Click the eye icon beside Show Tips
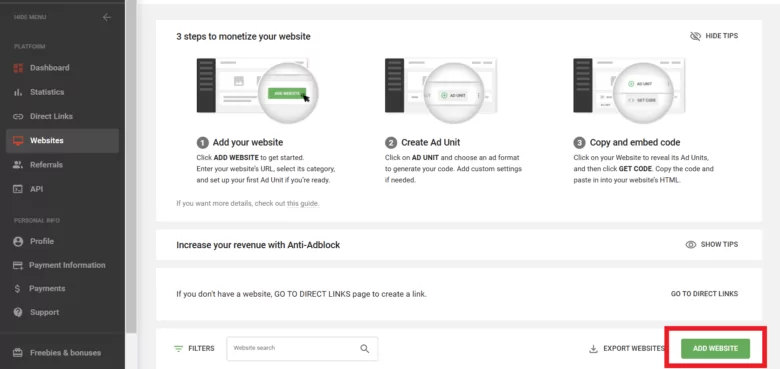This screenshot has height=369, width=780. [690, 245]
